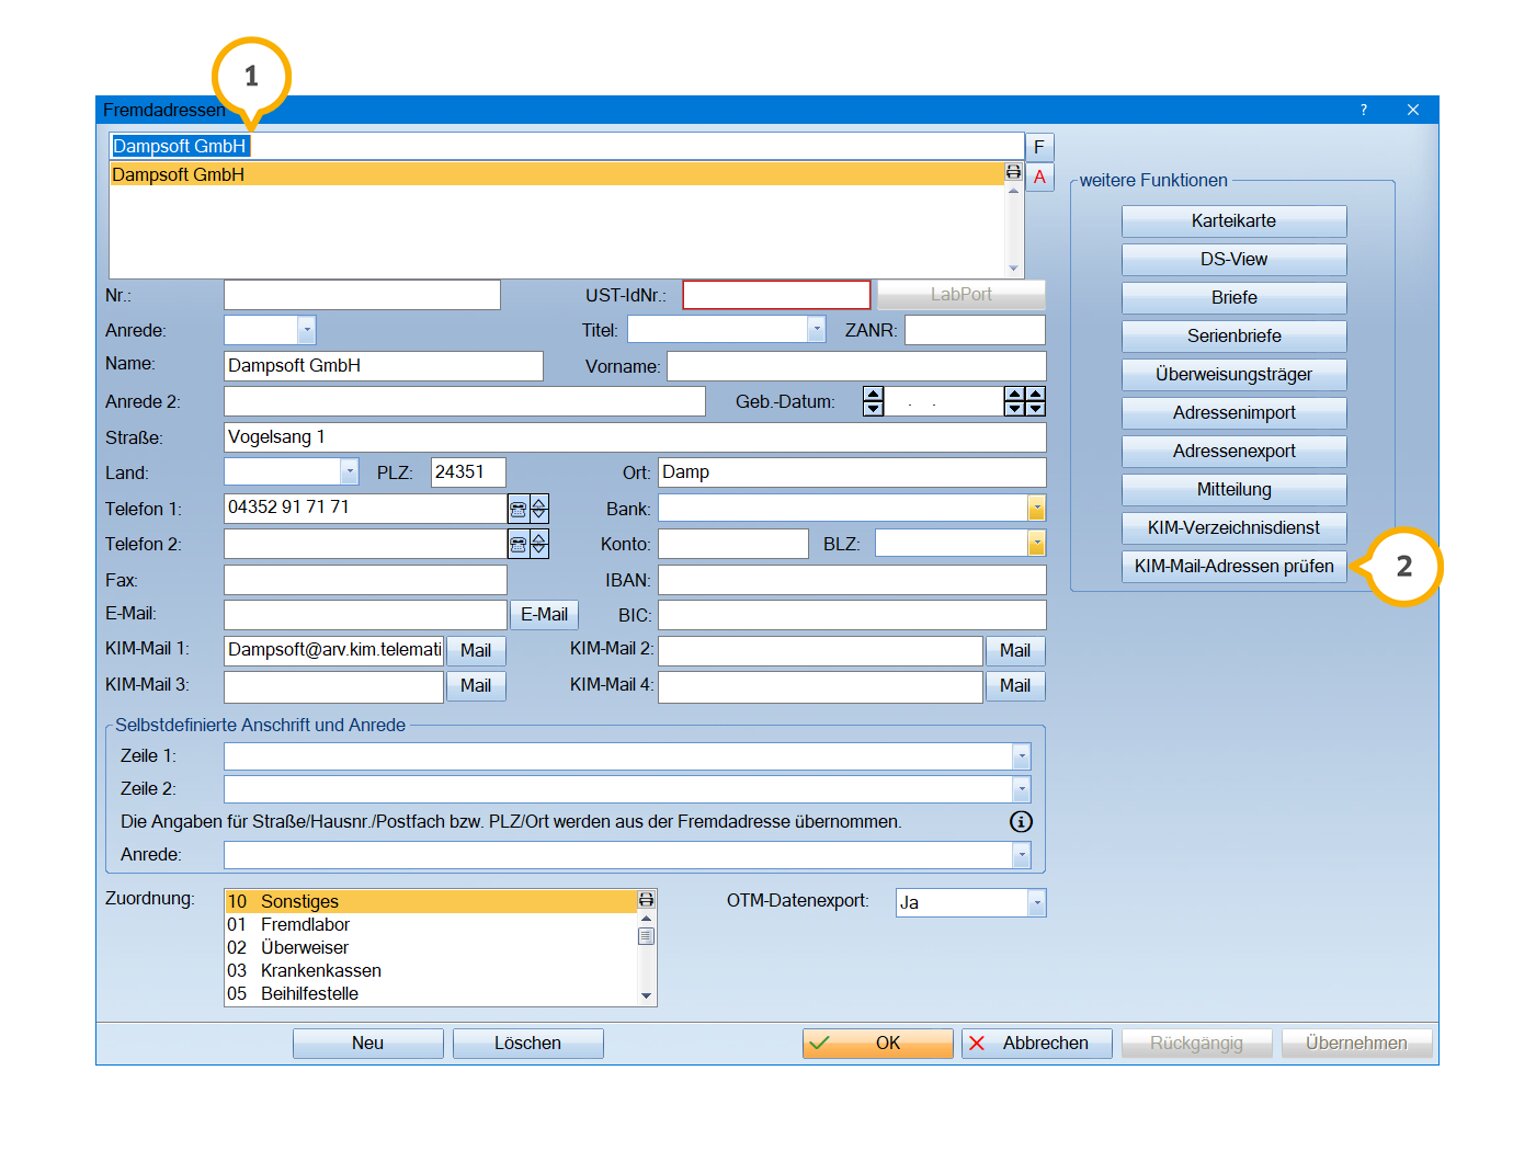Expand the Bank dropdown

[x=1036, y=509]
